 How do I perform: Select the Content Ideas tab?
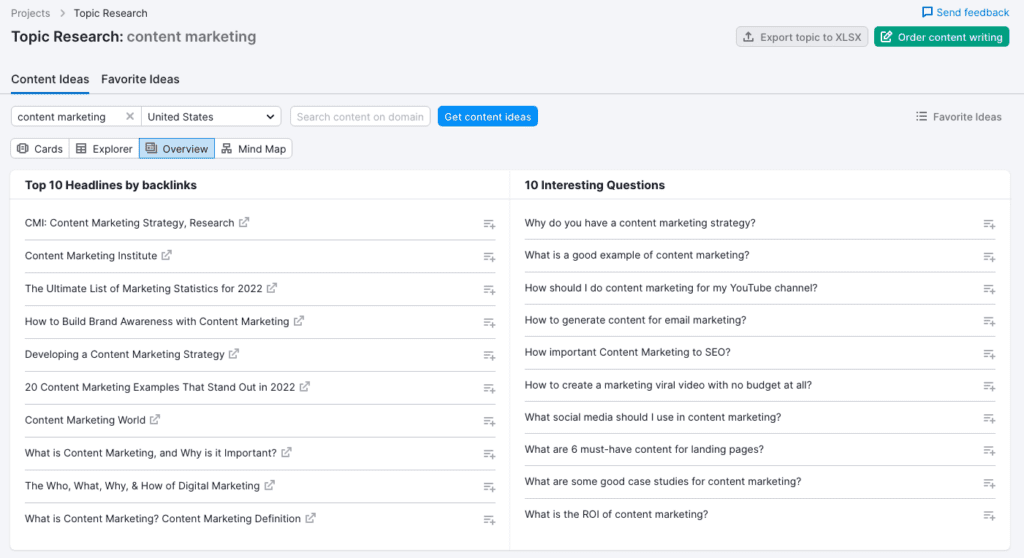50,79
